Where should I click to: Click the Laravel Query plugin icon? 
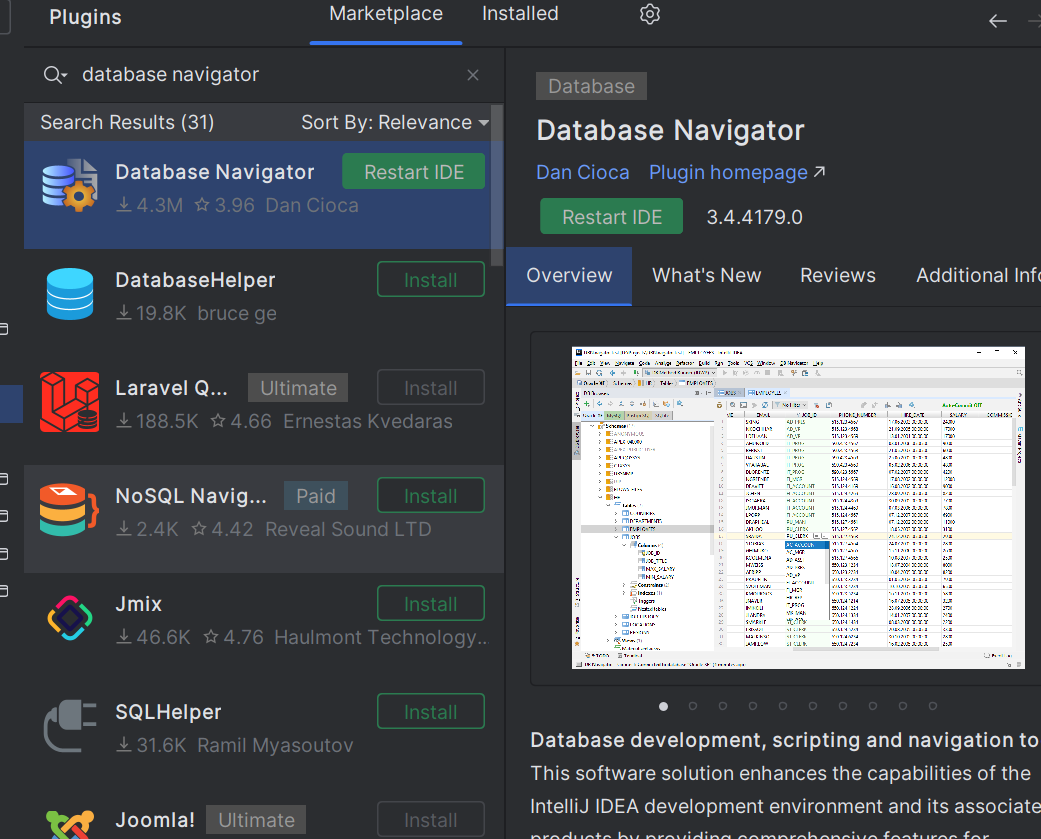[x=70, y=402]
